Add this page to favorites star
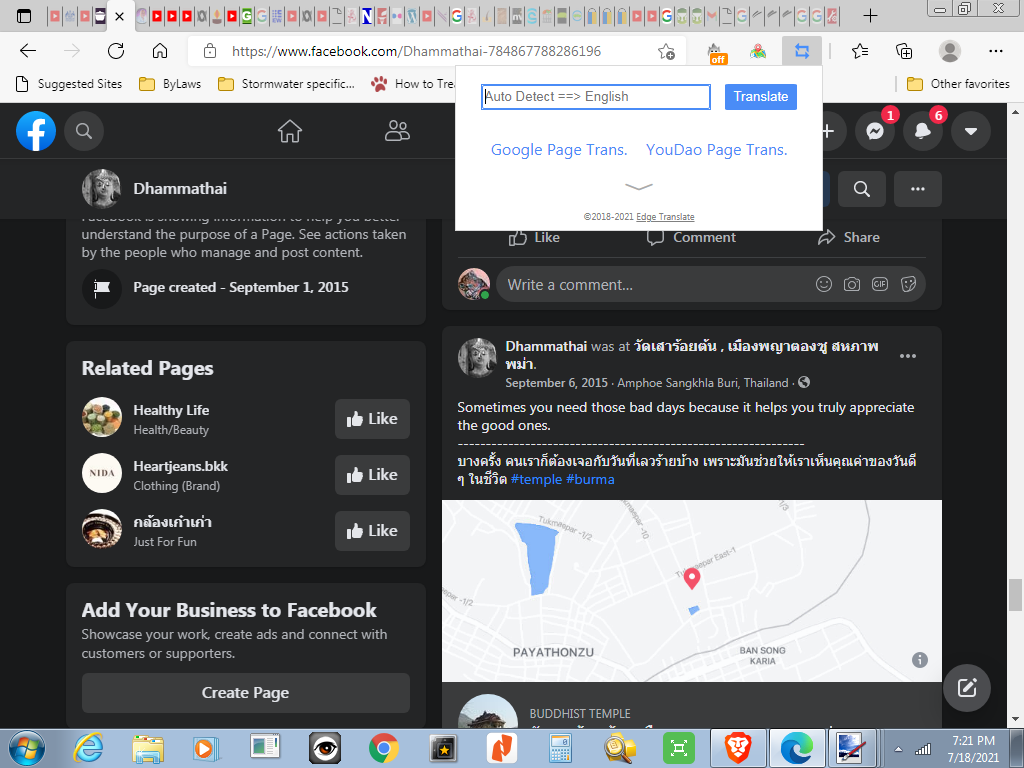 [x=666, y=51]
